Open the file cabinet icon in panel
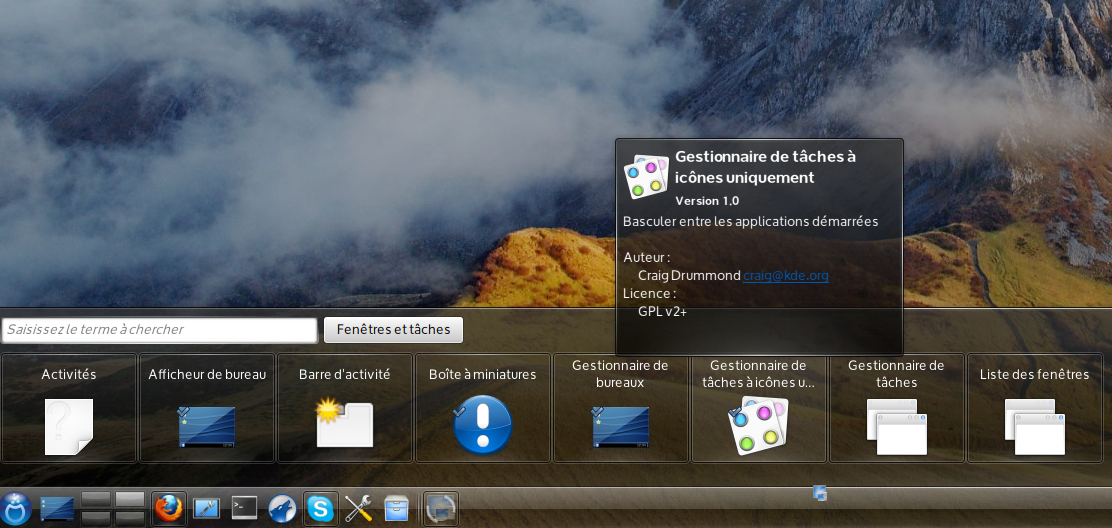The width and height of the screenshot is (1112, 528). coord(396,509)
